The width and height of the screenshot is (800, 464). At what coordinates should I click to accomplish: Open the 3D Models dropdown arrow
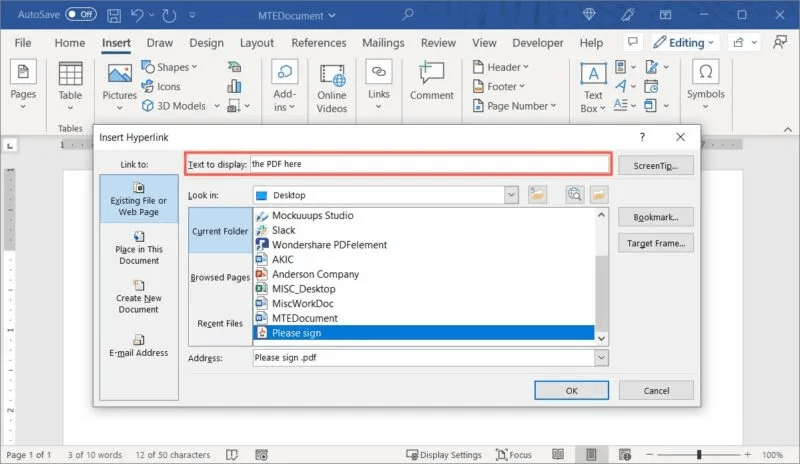(217, 106)
